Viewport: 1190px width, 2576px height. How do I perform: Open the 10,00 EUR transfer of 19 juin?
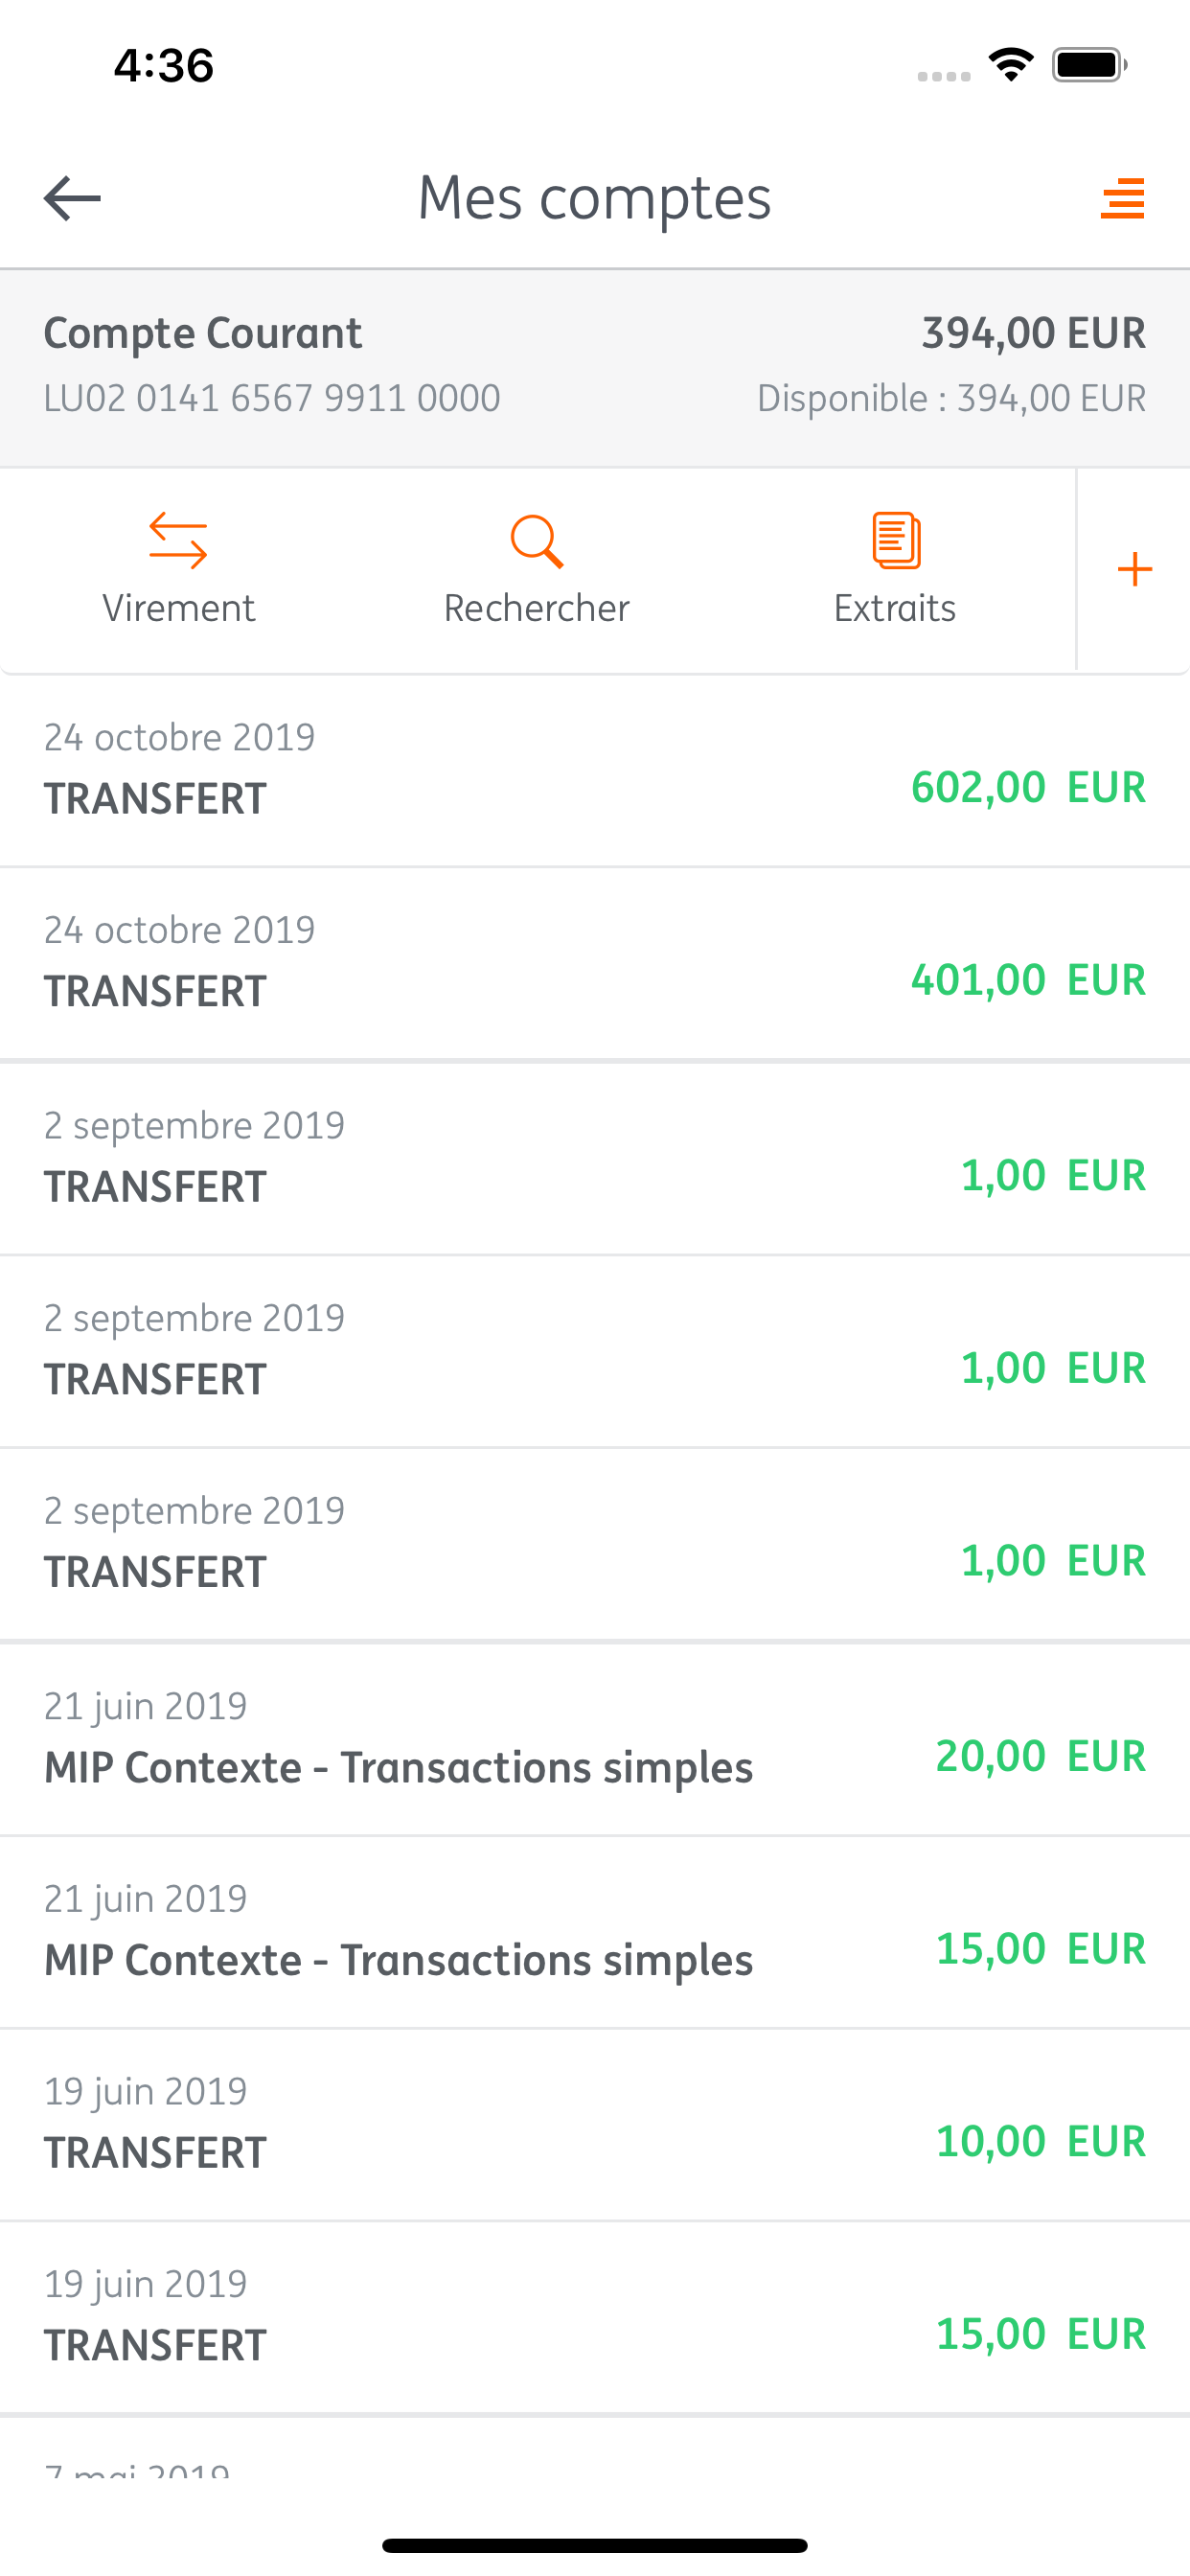click(x=595, y=2125)
